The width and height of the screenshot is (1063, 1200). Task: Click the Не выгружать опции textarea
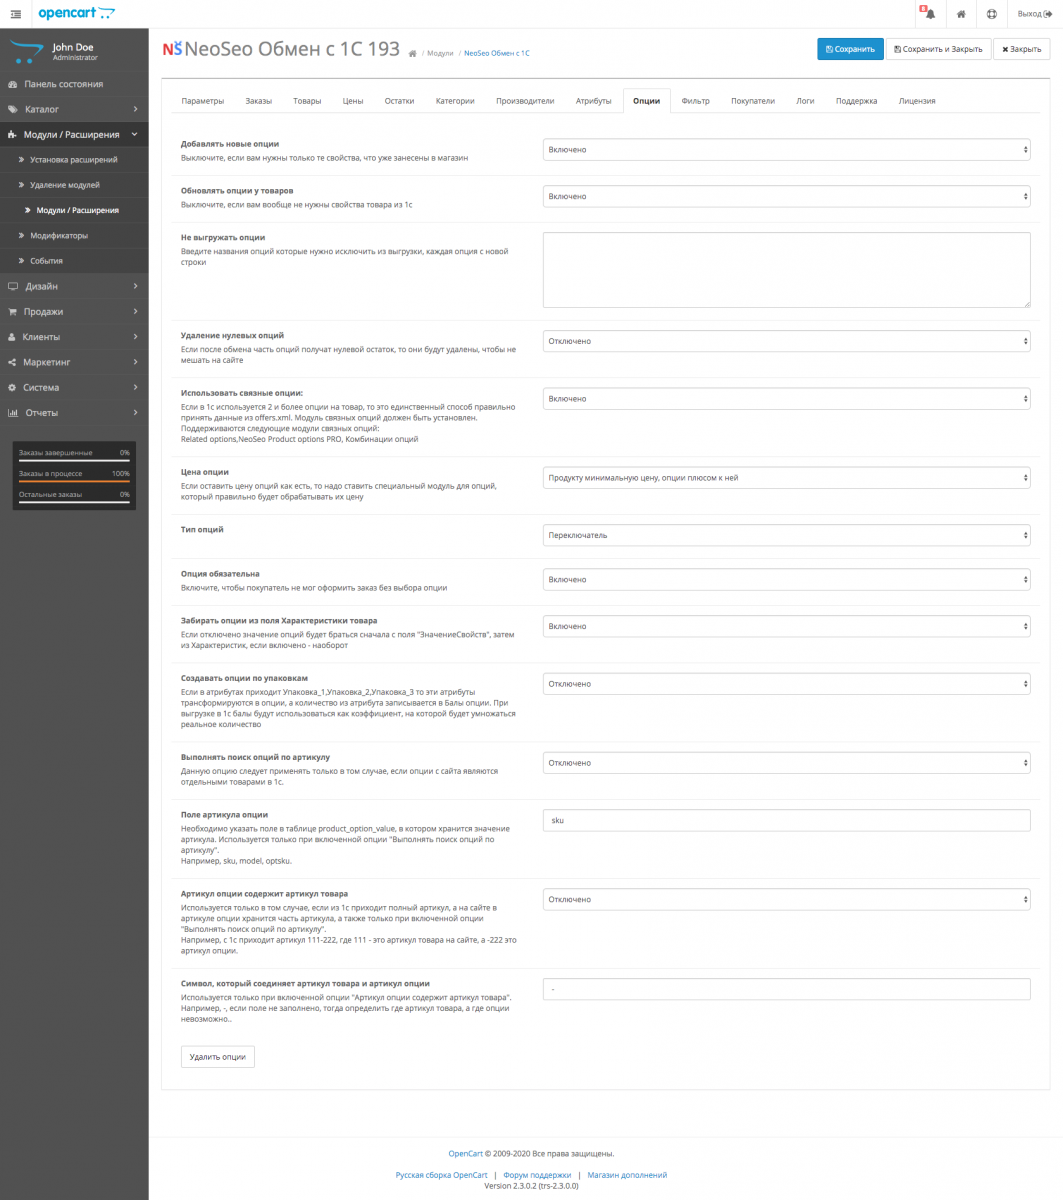coord(786,270)
